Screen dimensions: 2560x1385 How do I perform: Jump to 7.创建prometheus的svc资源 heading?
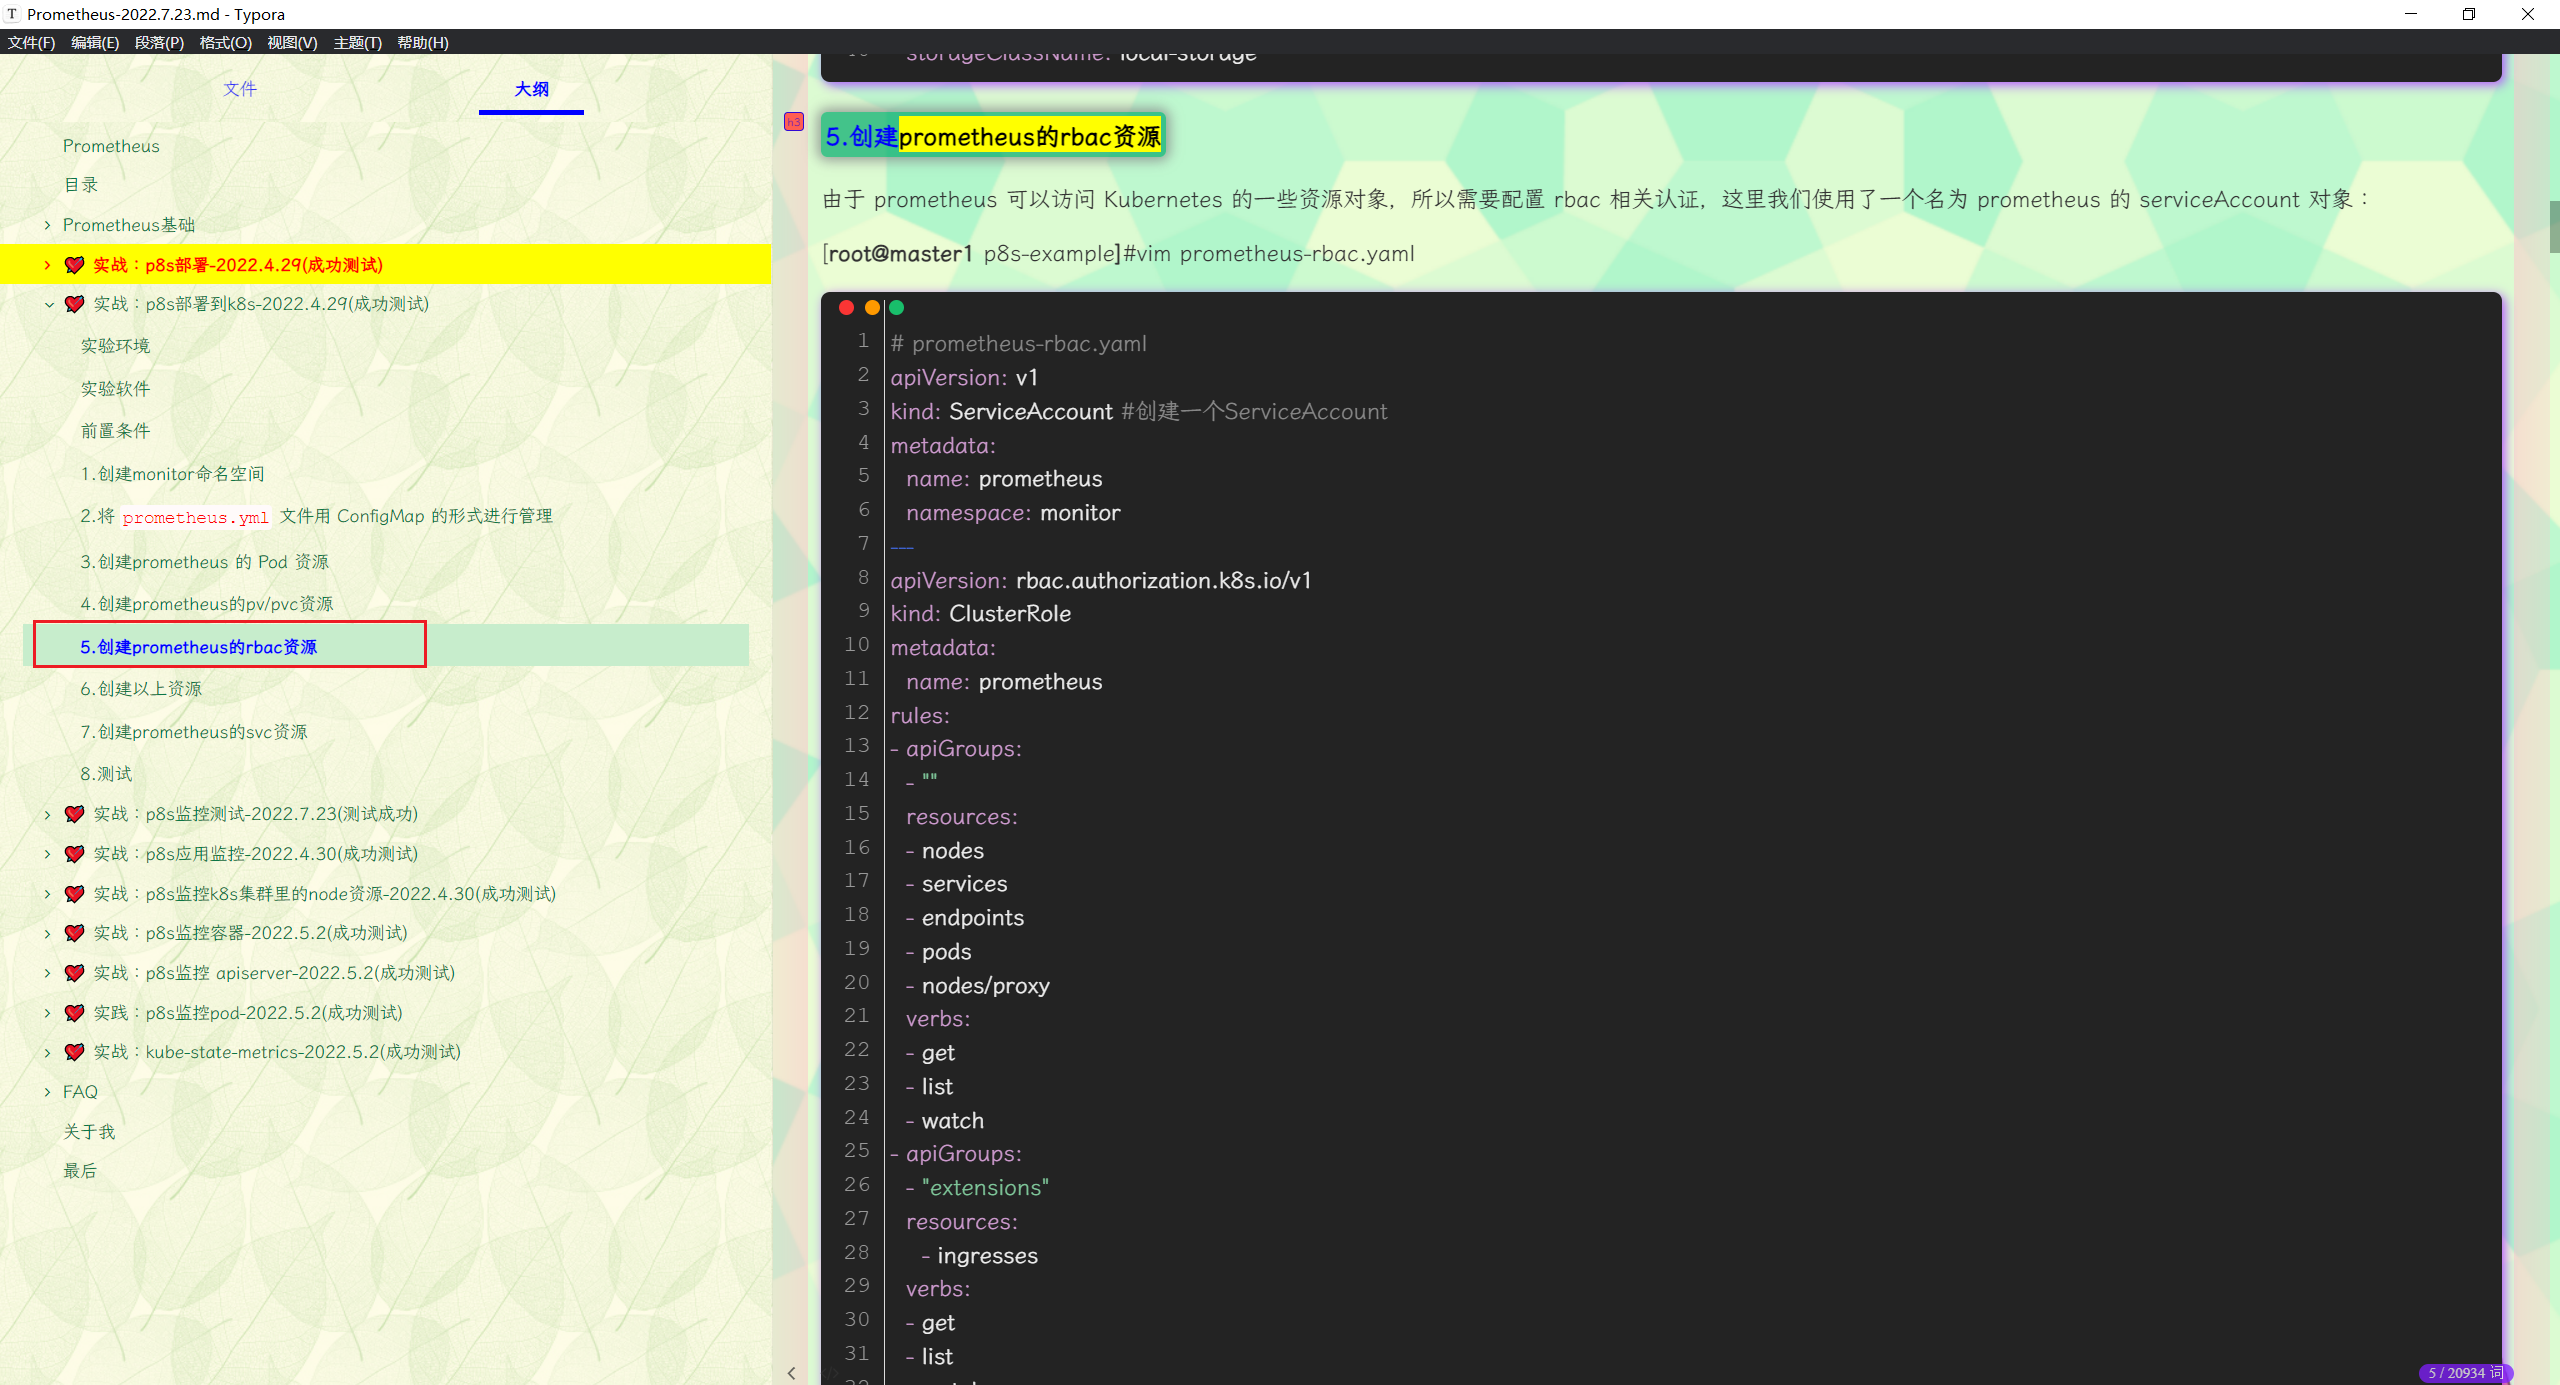tap(194, 732)
